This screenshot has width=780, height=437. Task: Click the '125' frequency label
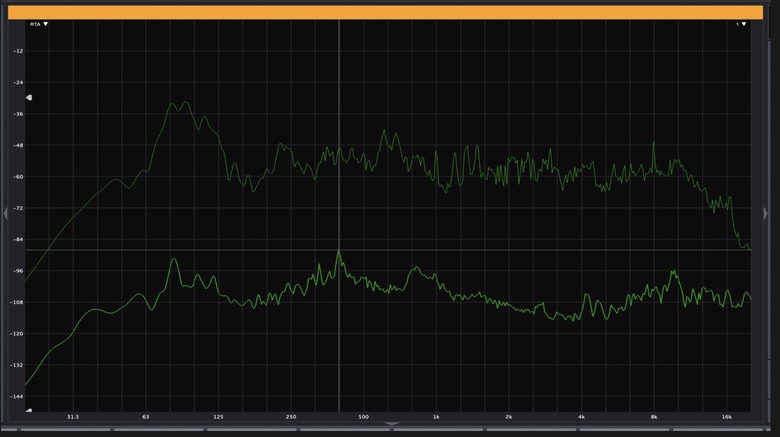pyautogui.click(x=218, y=417)
